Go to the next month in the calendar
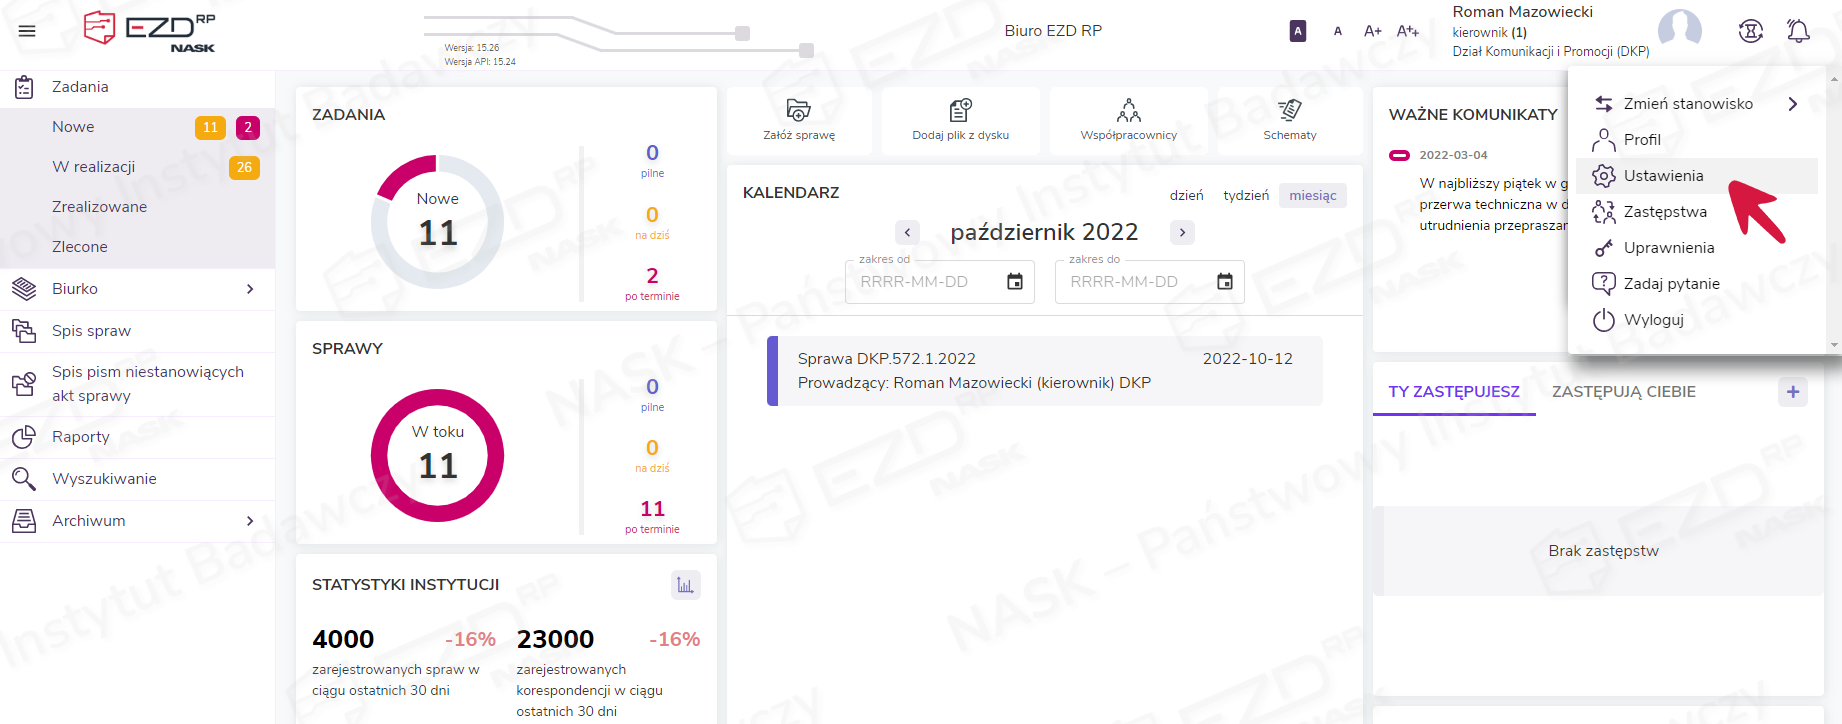Screen dimensions: 1842x724 tap(1182, 233)
